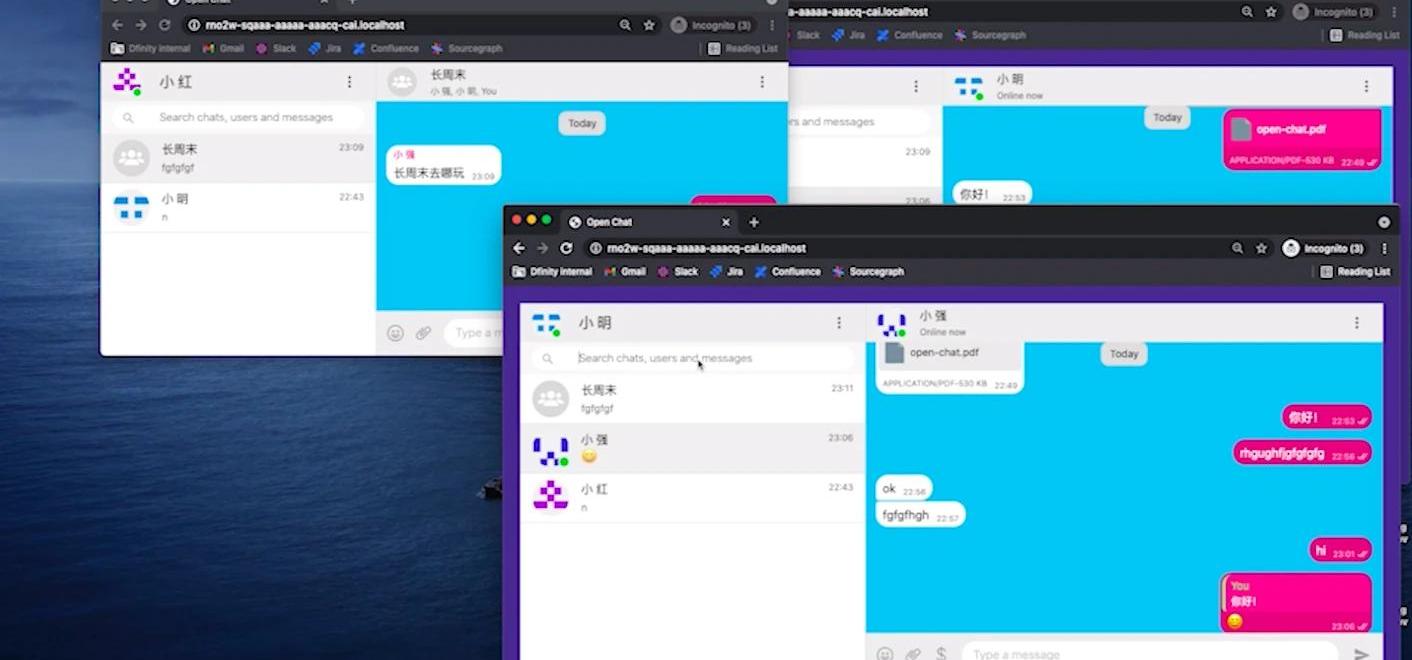
Task: Go back in the front browser window
Action: tap(519, 248)
